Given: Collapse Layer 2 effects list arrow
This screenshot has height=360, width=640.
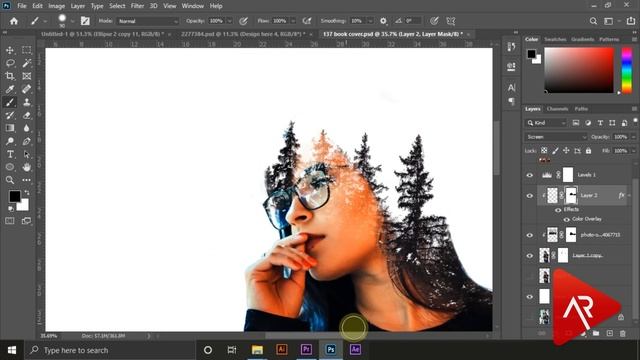Looking at the screenshot, I should pyautogui.click(x=629, y=196).
